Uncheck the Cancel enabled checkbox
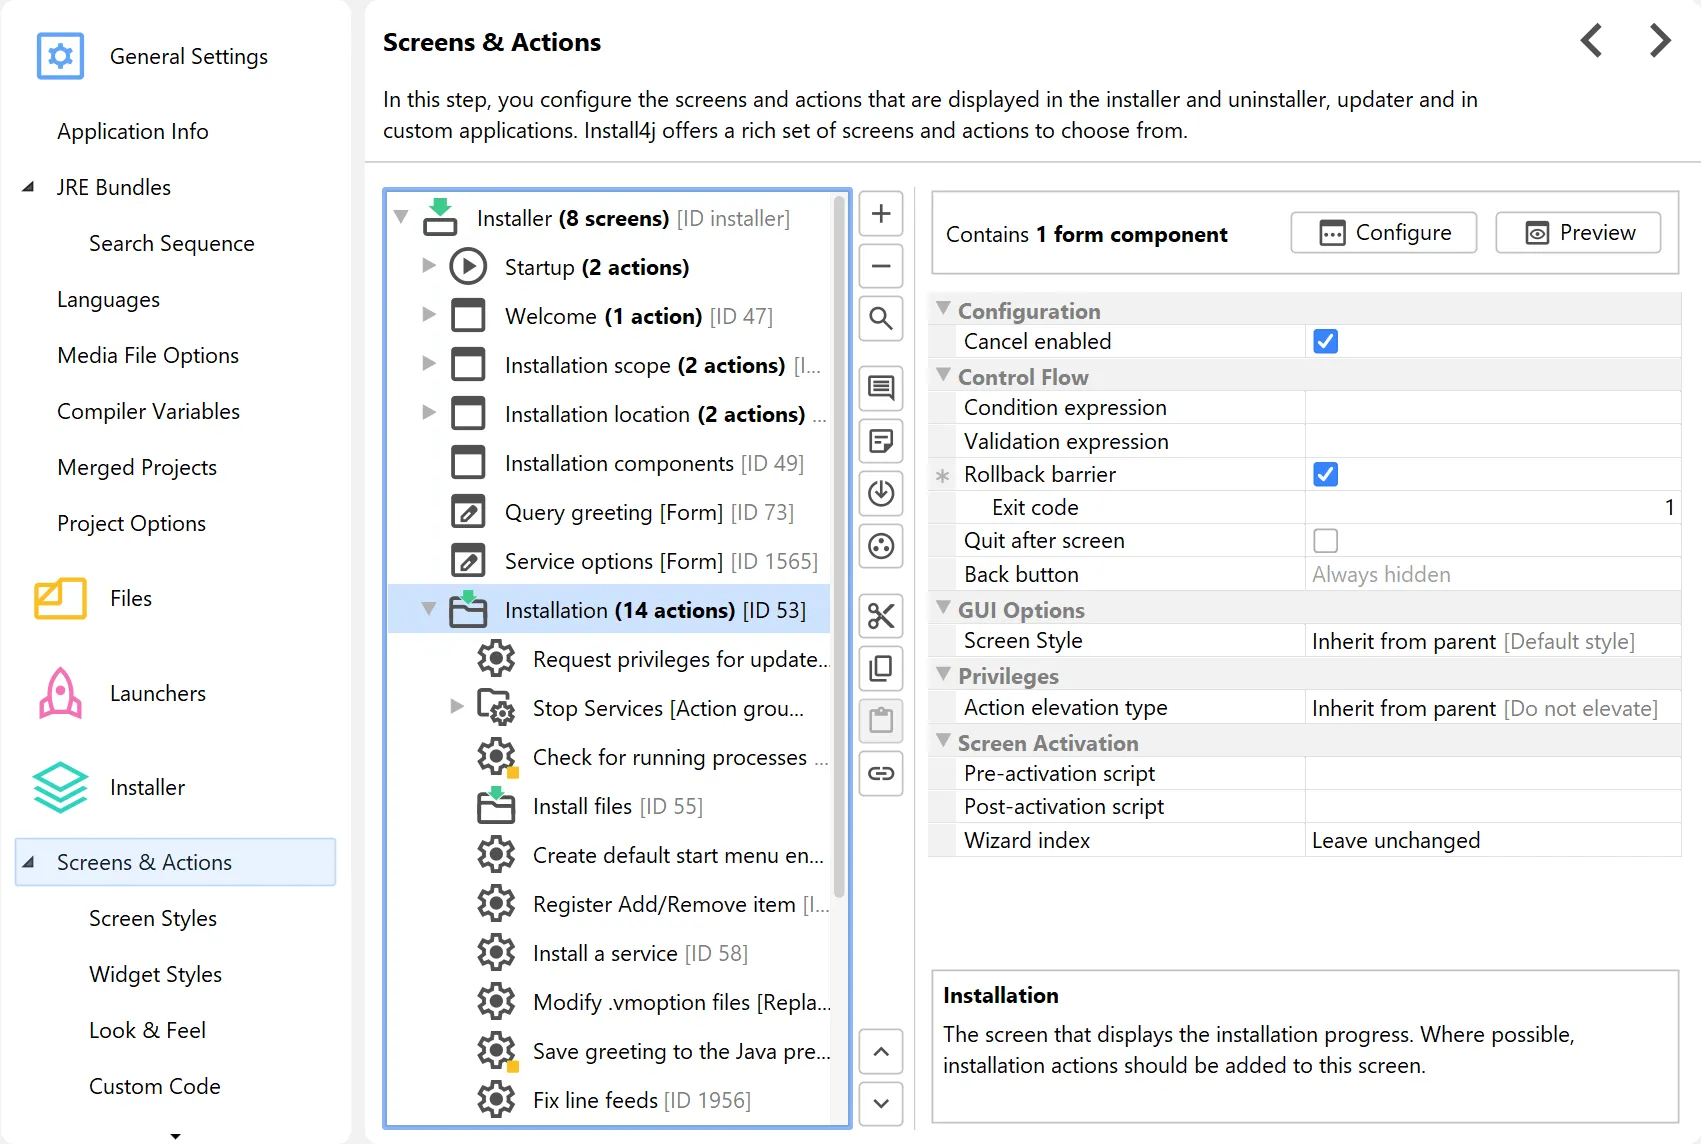 tap(1325, 342)
